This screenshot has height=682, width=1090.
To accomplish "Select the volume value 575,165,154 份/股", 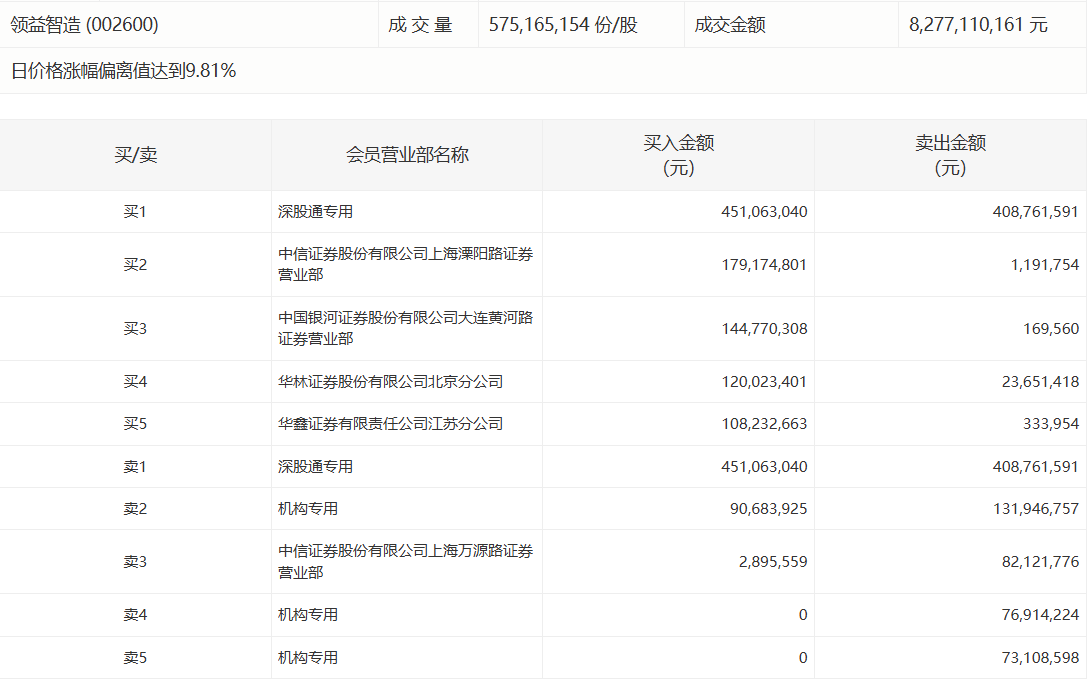I will point(563,25).
